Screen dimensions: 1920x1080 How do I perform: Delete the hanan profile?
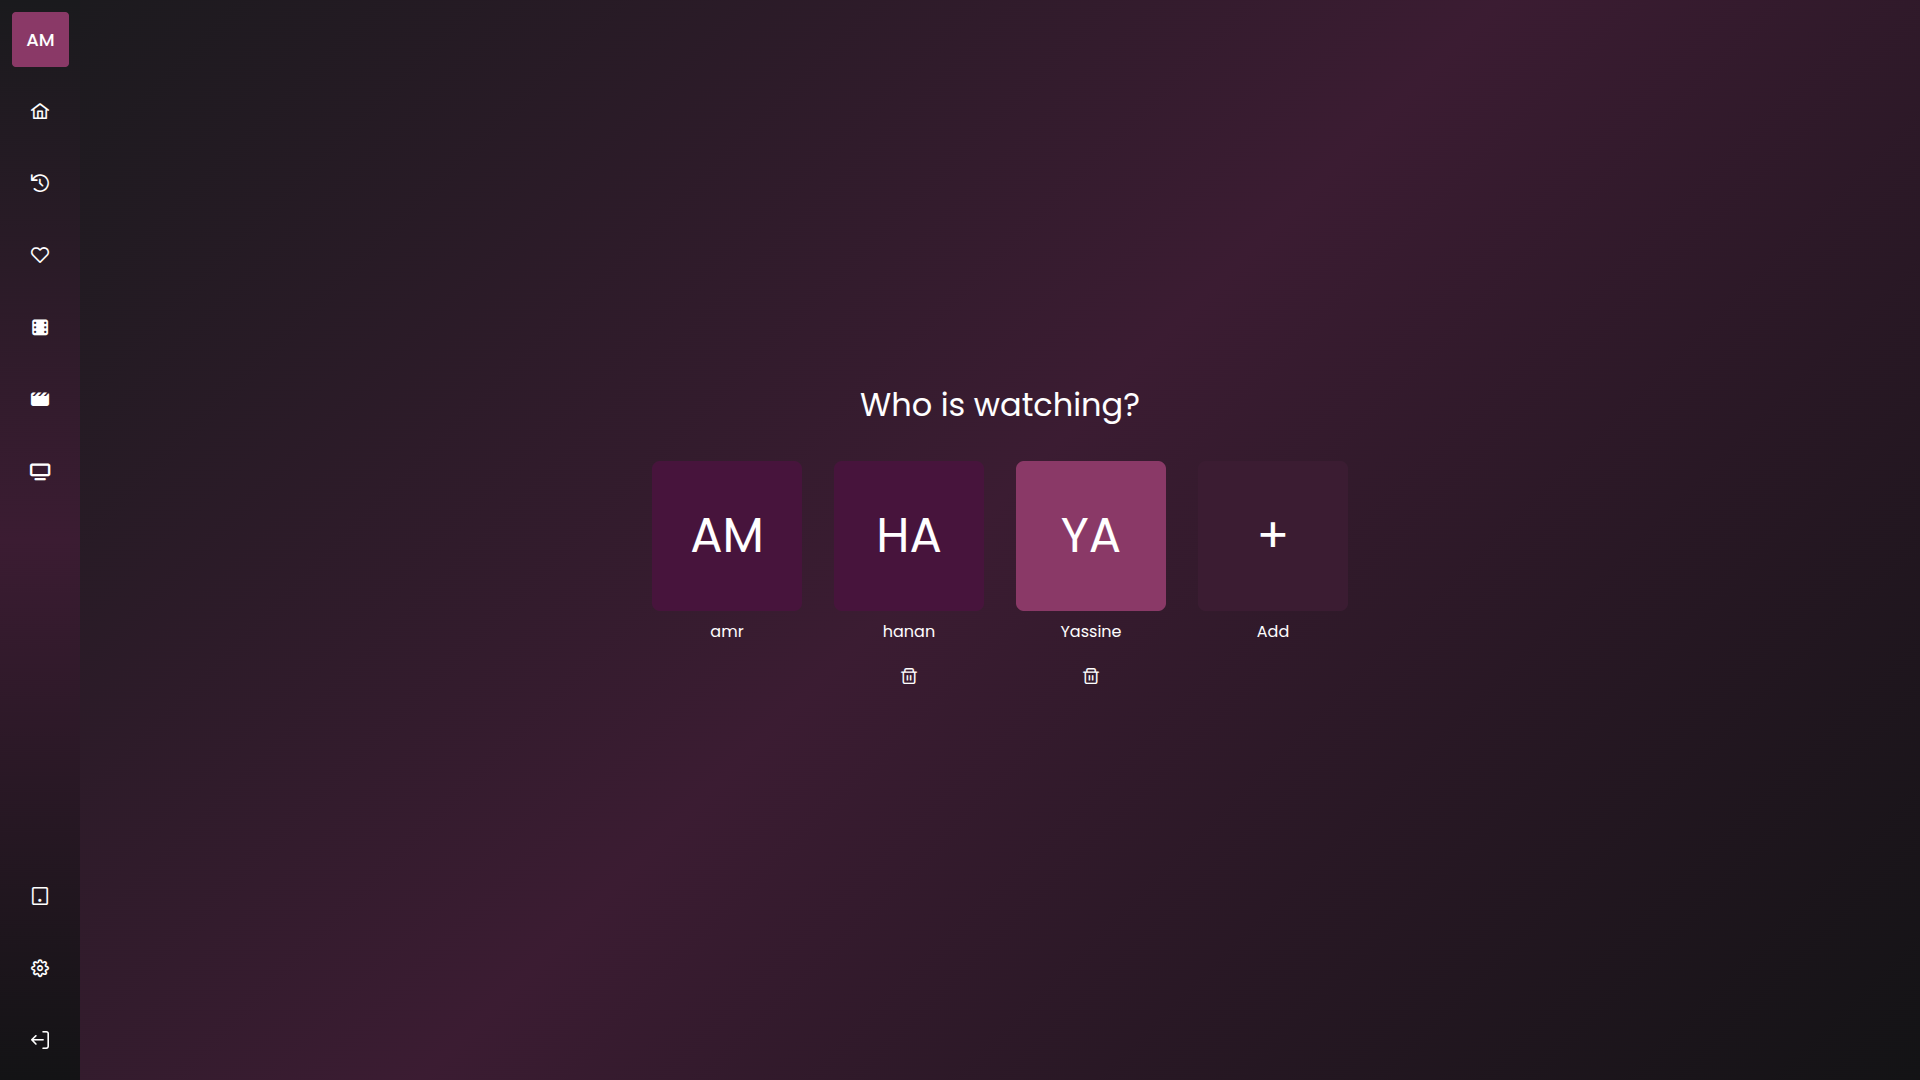coord(909,676)
